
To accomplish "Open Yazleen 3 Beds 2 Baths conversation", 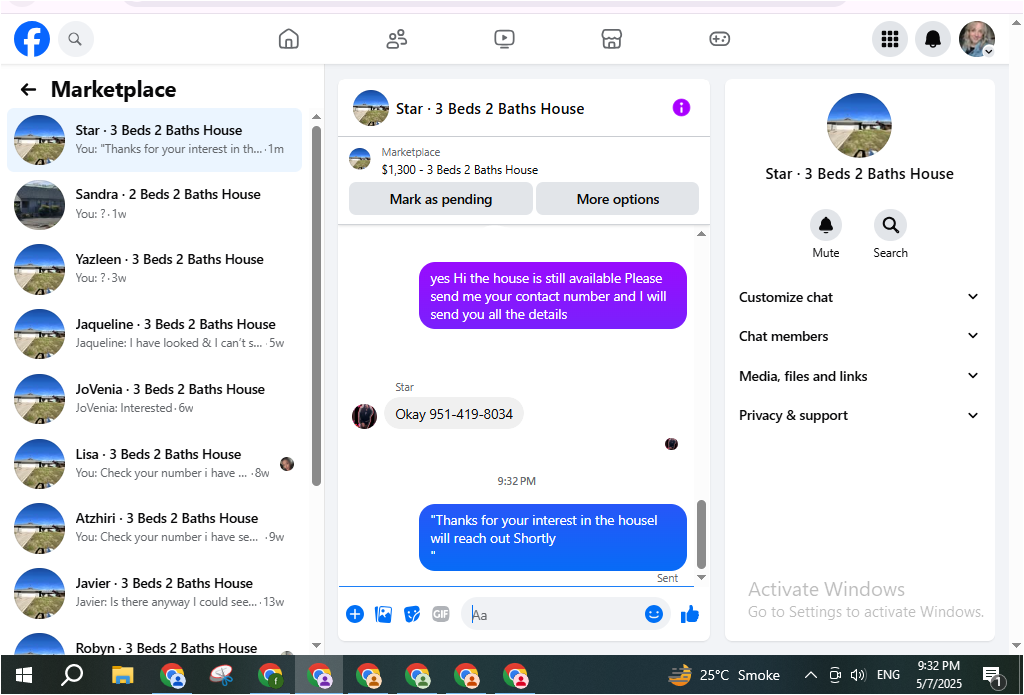I will point(155,269).
